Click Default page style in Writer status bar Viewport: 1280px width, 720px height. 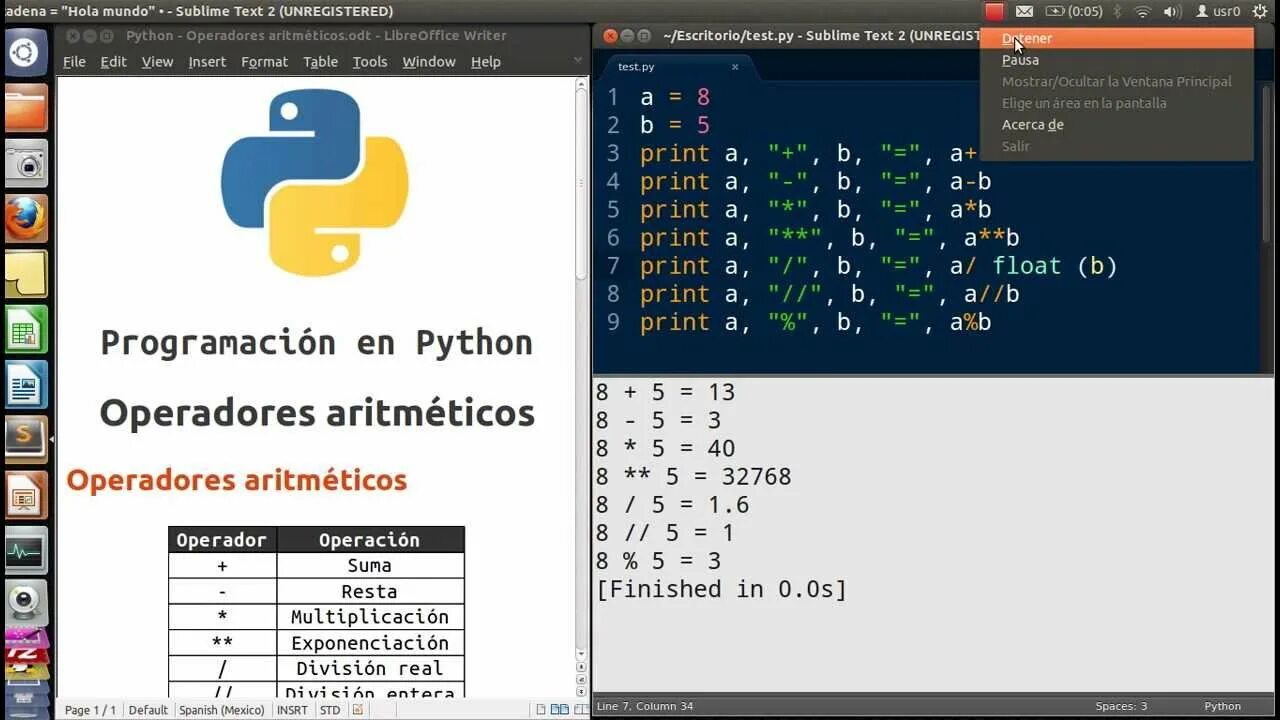[148, 710]
